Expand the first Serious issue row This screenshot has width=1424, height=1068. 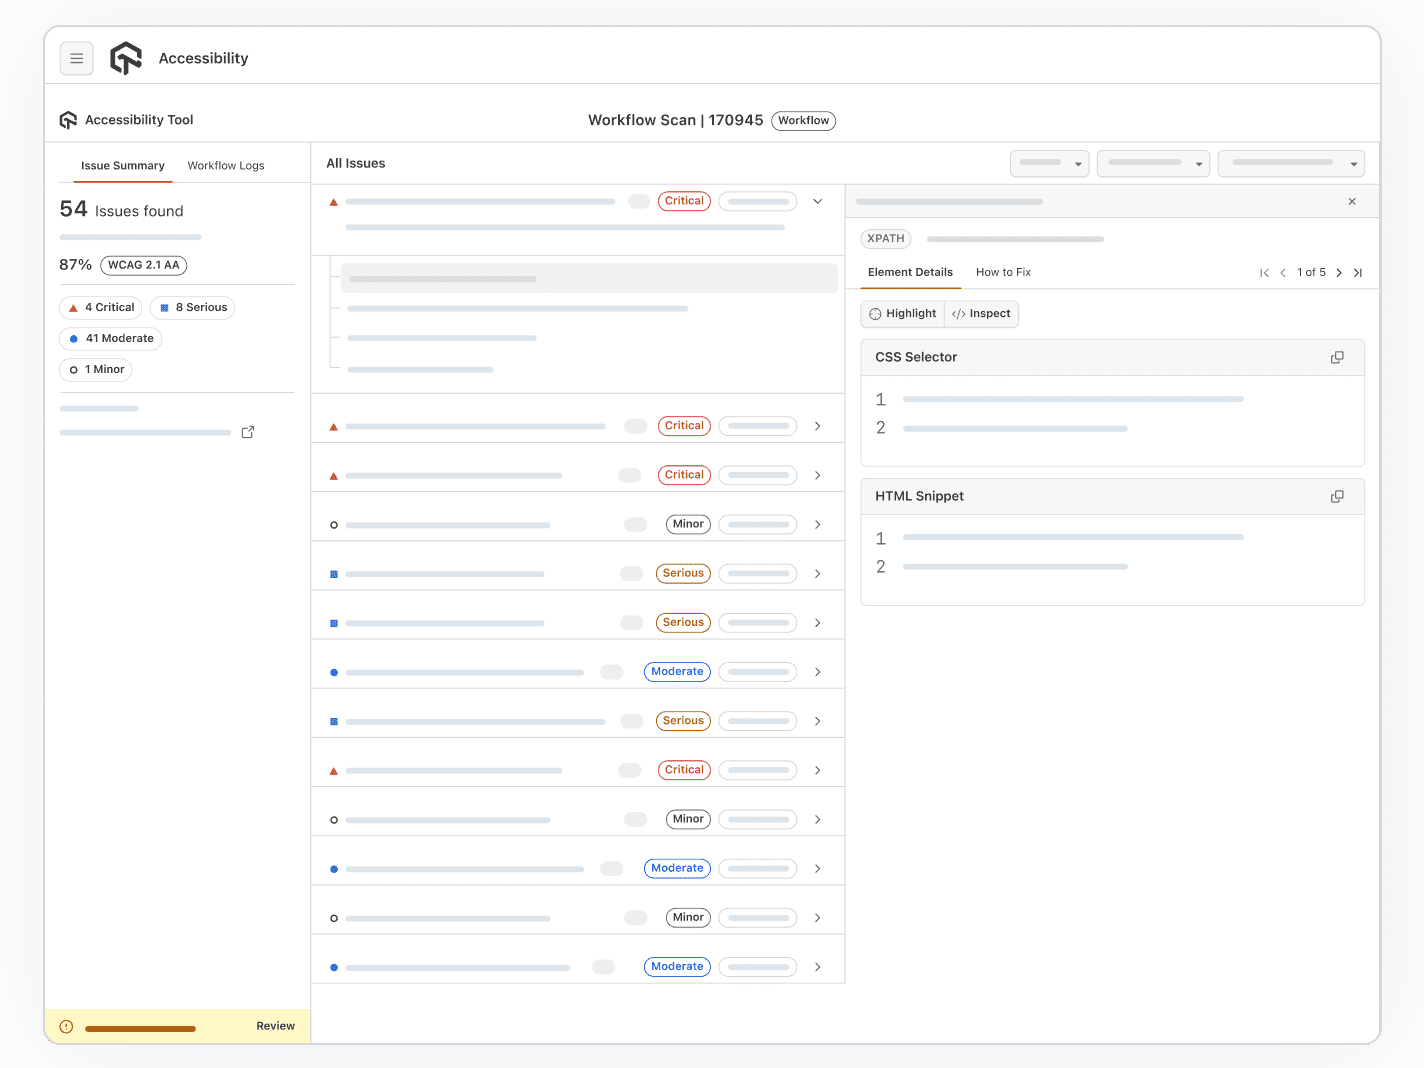point(817,573)
